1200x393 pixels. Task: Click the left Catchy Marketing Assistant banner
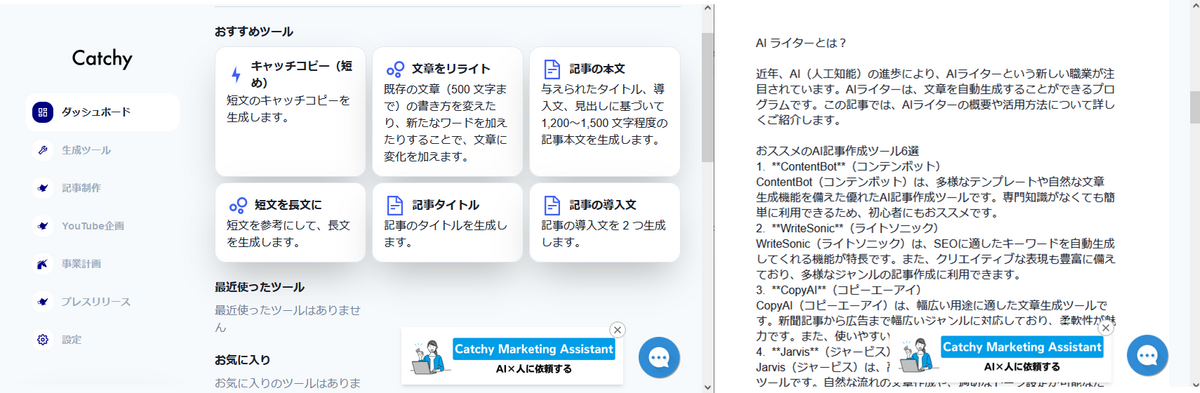tap(512, 356)
